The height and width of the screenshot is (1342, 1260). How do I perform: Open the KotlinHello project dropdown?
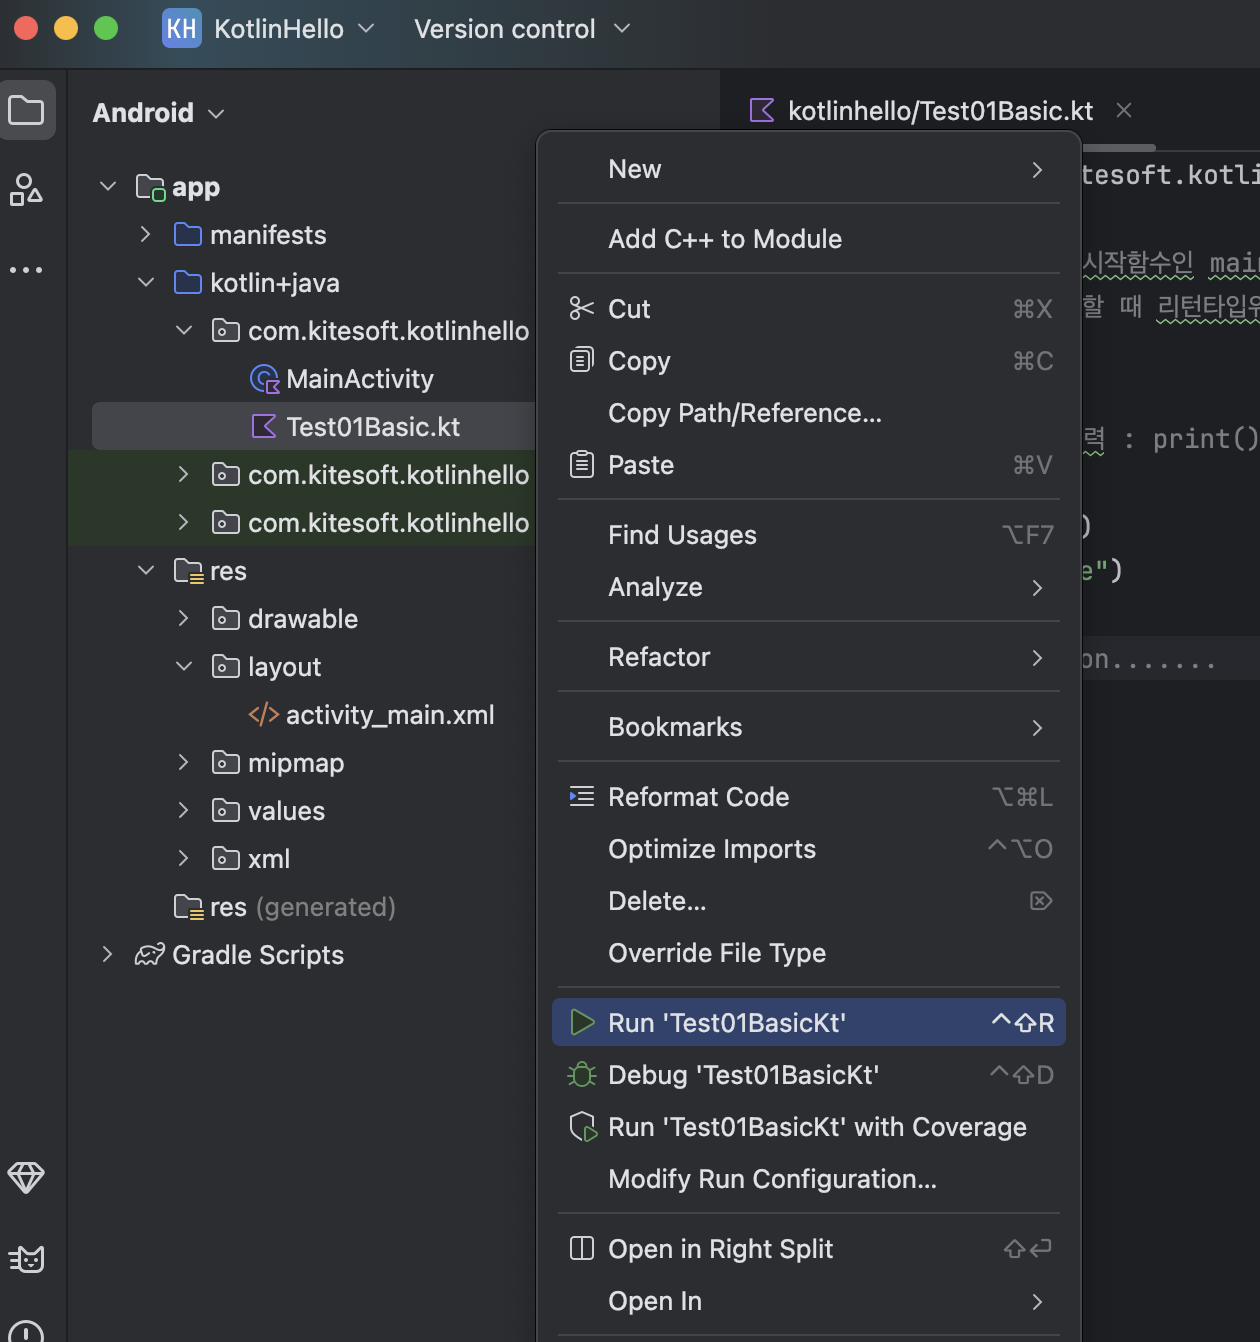(295, 29)
